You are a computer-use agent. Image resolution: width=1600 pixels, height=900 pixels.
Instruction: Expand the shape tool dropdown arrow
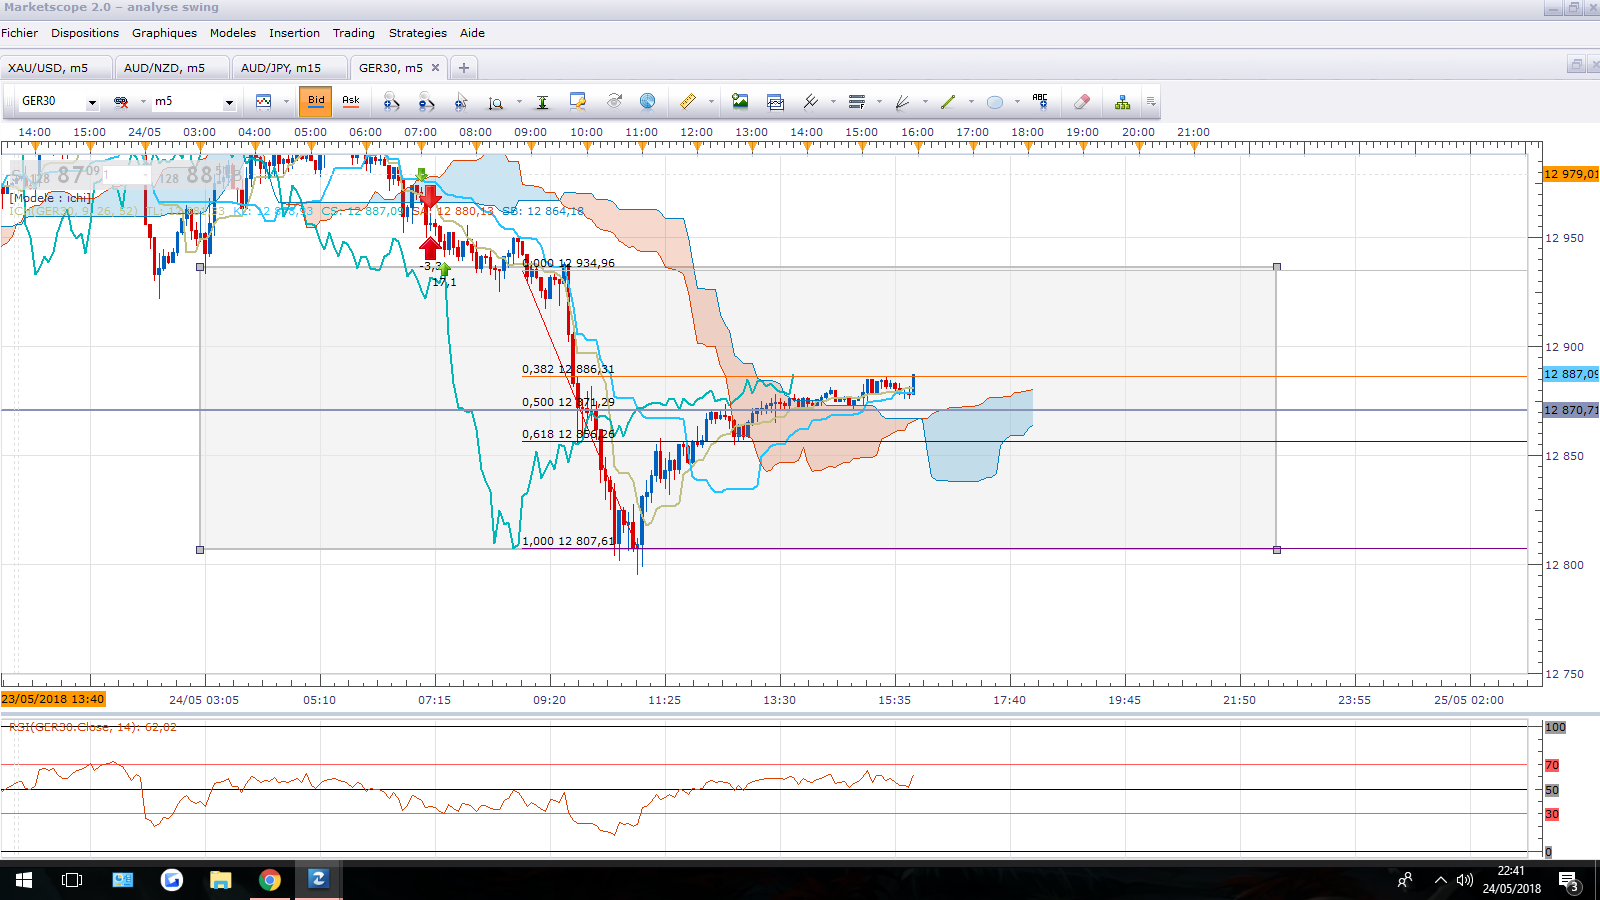pyautogui.click(x=1017, y=101)
